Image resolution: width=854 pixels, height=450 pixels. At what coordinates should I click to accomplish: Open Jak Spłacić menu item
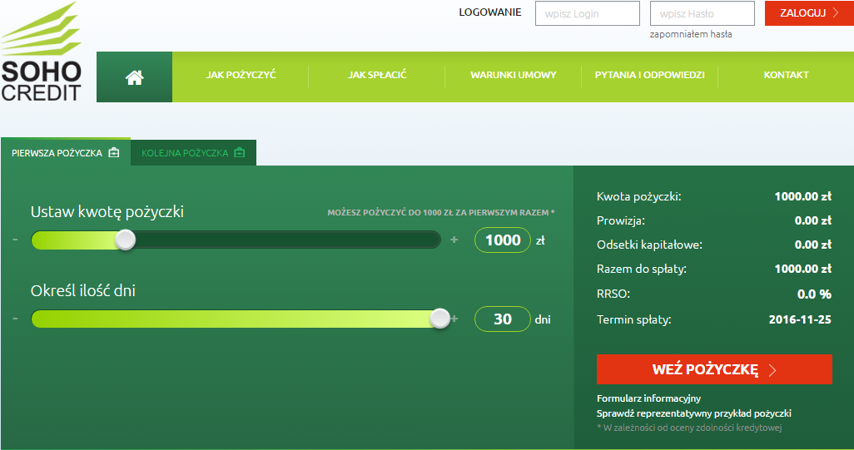[x=377, y=76]
